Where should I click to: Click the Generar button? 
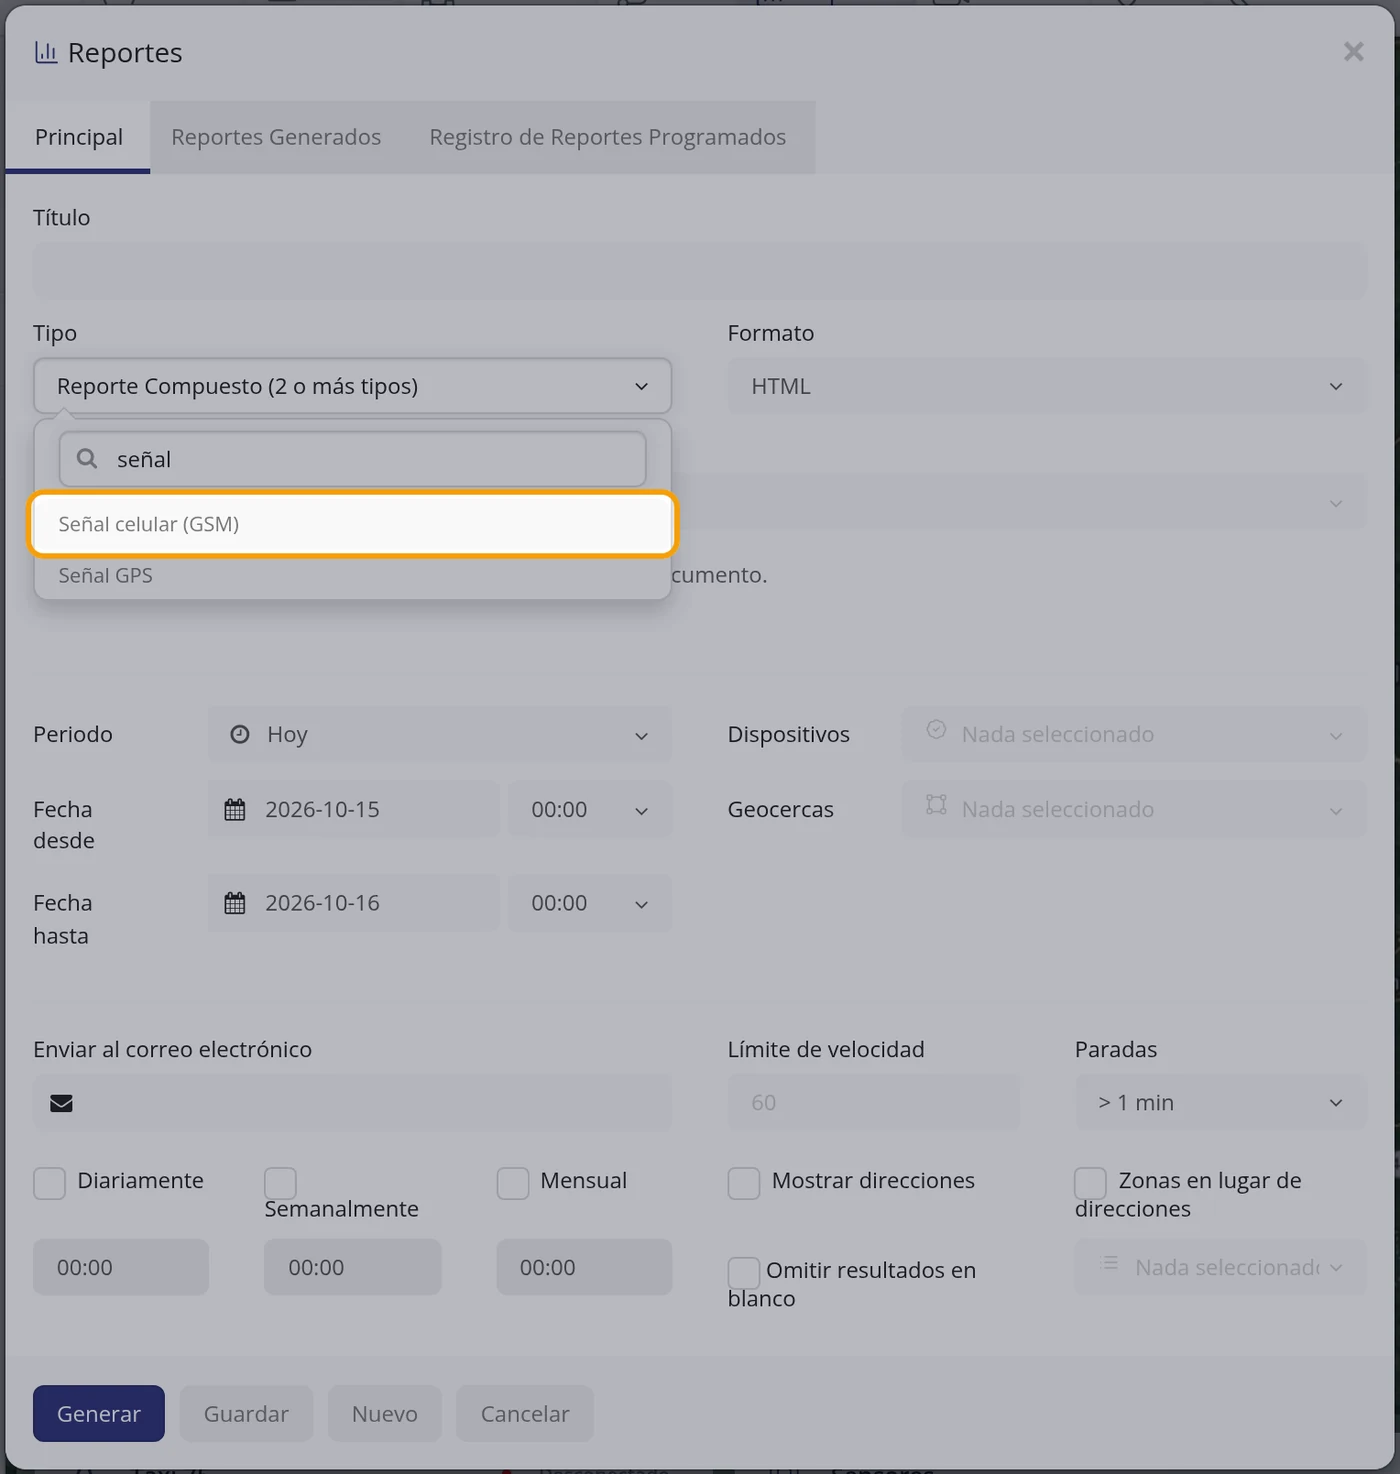tap(99, 1413)
